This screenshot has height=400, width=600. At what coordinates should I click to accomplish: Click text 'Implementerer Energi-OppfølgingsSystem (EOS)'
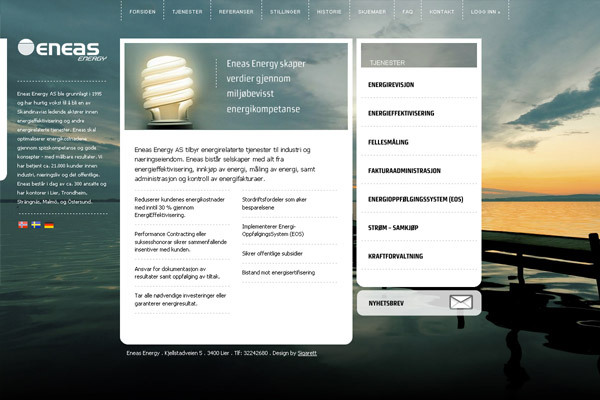point(273,230)
